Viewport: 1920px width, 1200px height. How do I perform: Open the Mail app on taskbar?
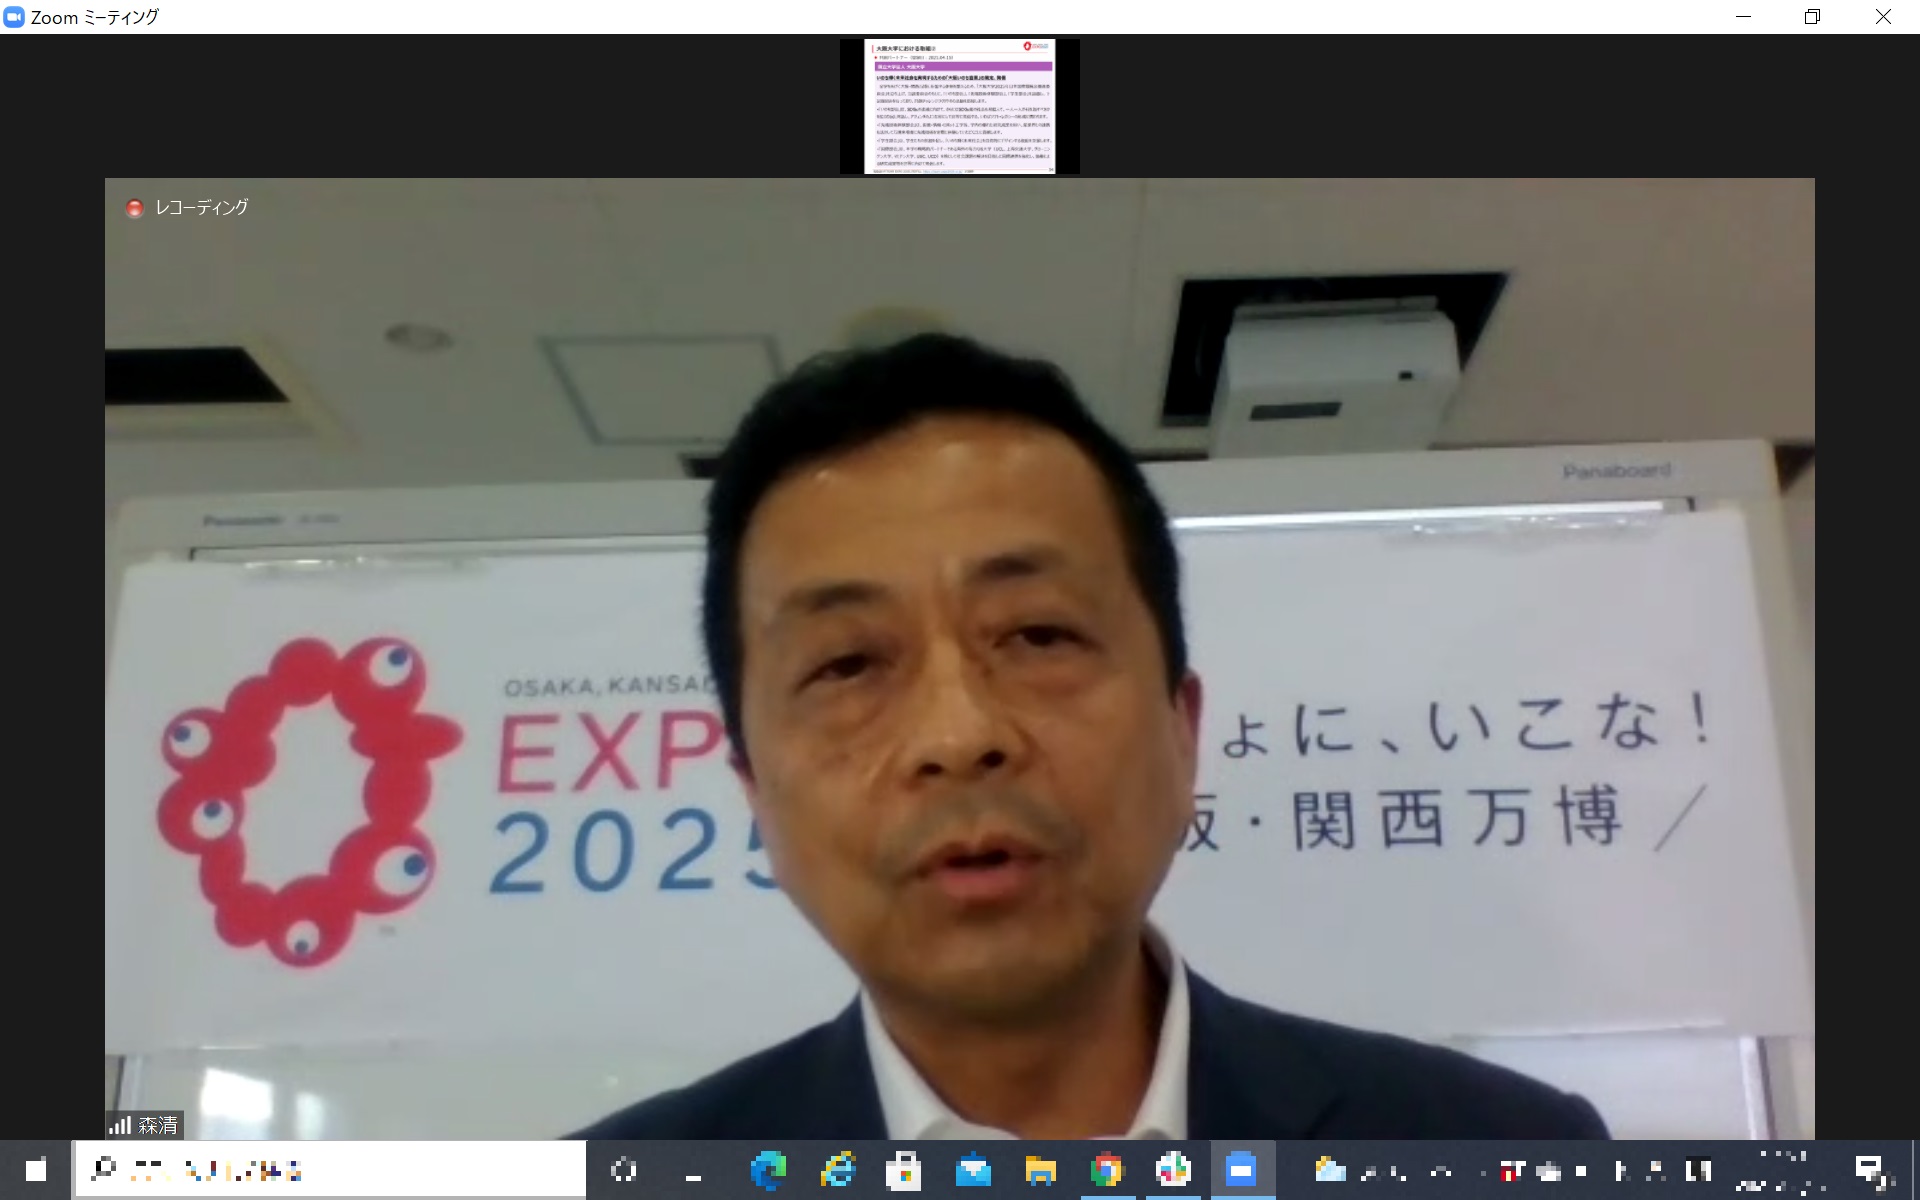coord(972,1169)
